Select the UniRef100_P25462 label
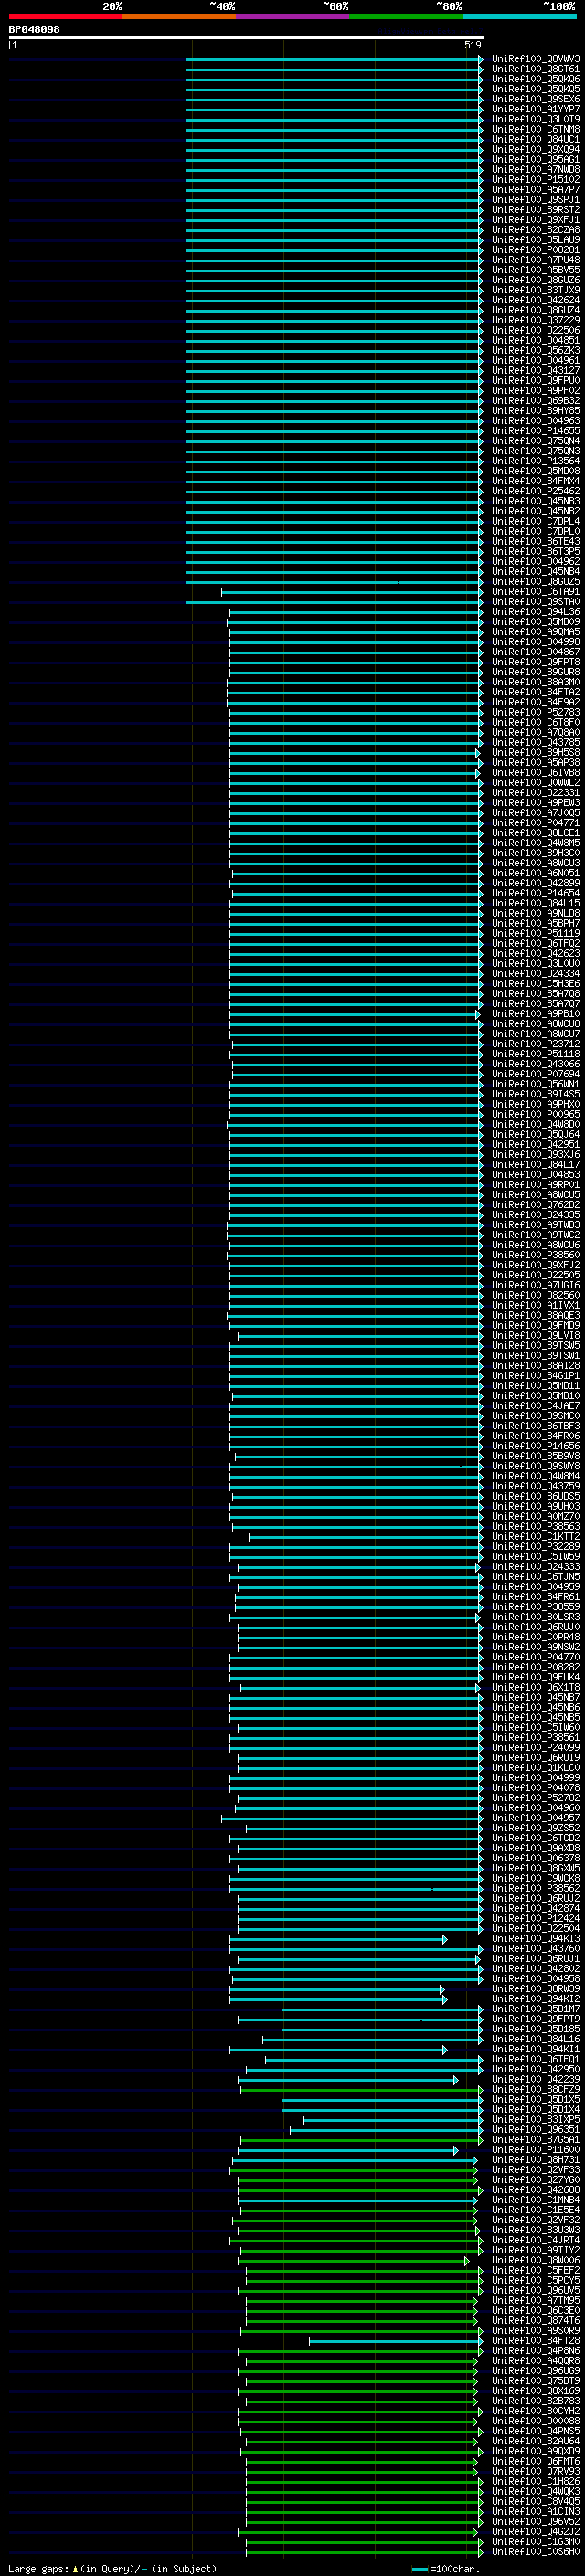 click(535, 491)
